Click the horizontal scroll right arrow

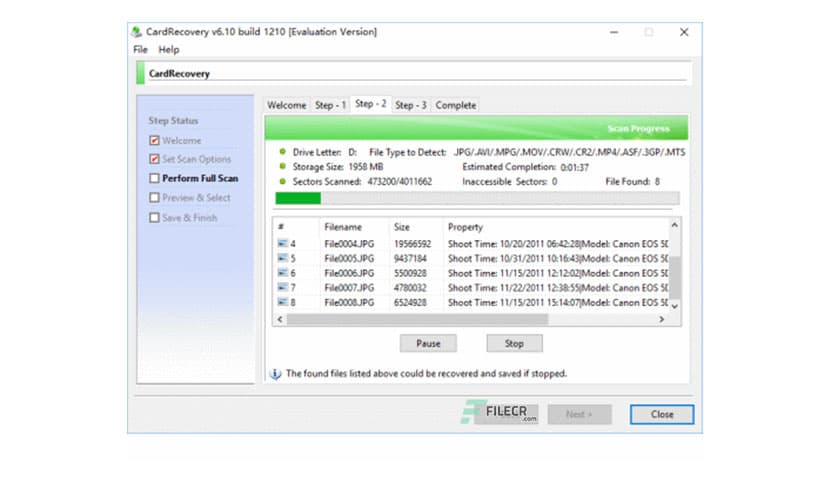pyautogui.click(x=662, y=319)
